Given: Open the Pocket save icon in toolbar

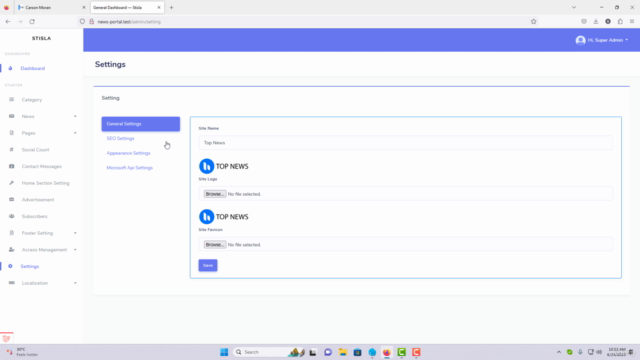Looking at the screenshot, I should click(x=584, y=22).
